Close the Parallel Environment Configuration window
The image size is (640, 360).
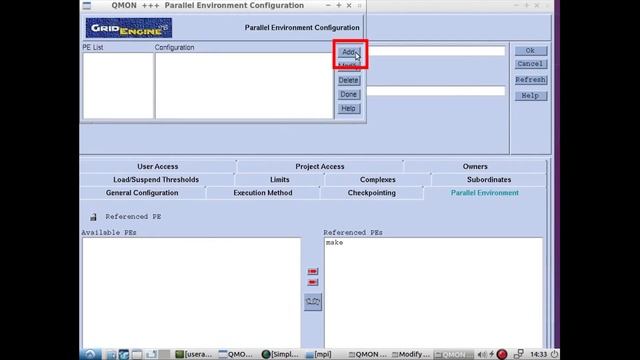349,6
